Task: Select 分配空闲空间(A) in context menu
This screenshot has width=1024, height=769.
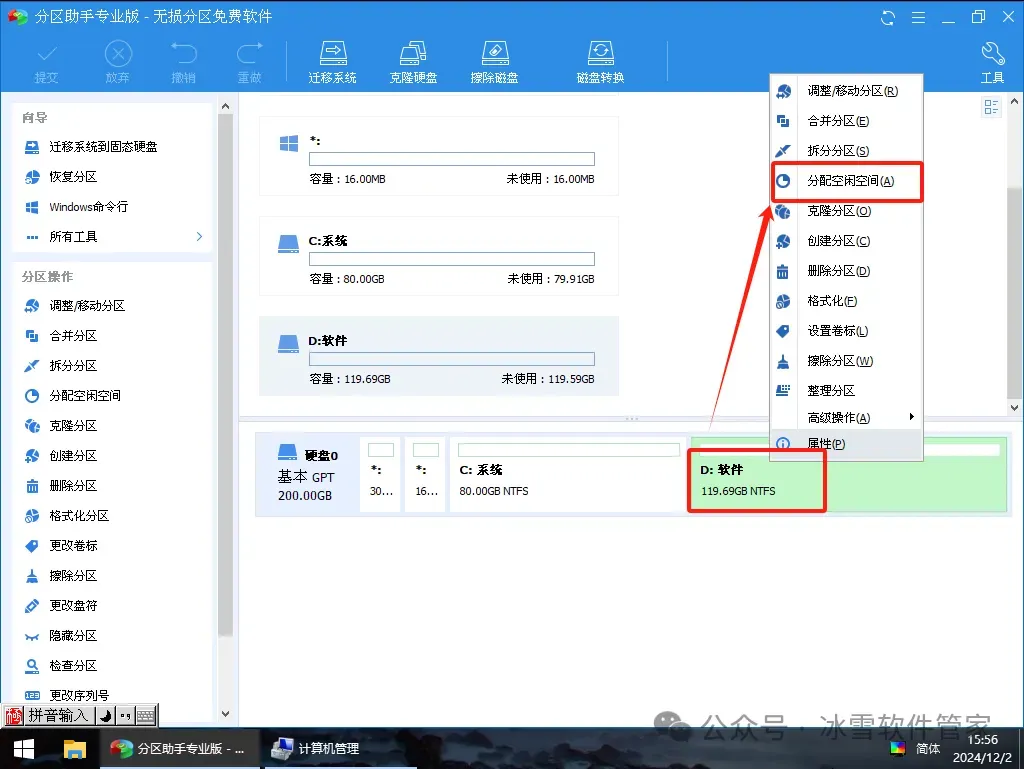Action: [847, 181]
